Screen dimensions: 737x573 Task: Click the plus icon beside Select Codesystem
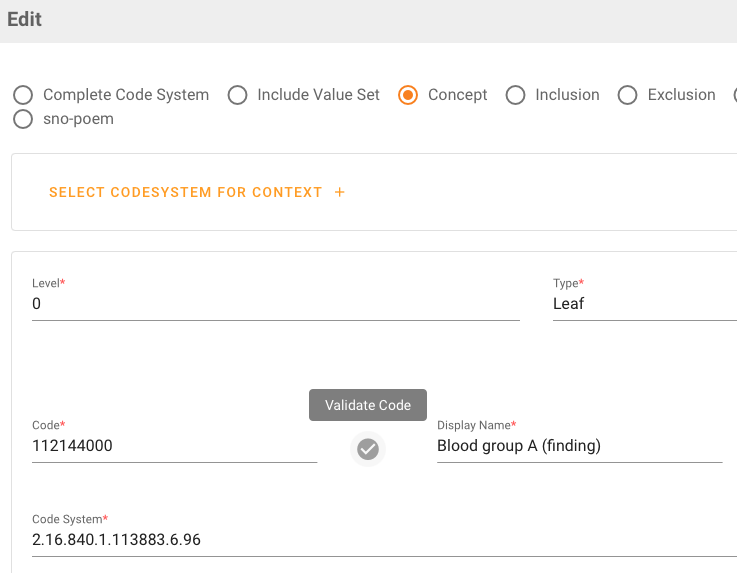point(340,192)
